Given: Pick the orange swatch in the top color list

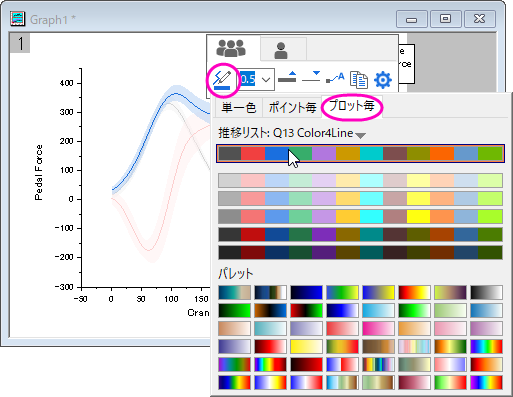Looking at the screenshot, I should pos(442,154).
